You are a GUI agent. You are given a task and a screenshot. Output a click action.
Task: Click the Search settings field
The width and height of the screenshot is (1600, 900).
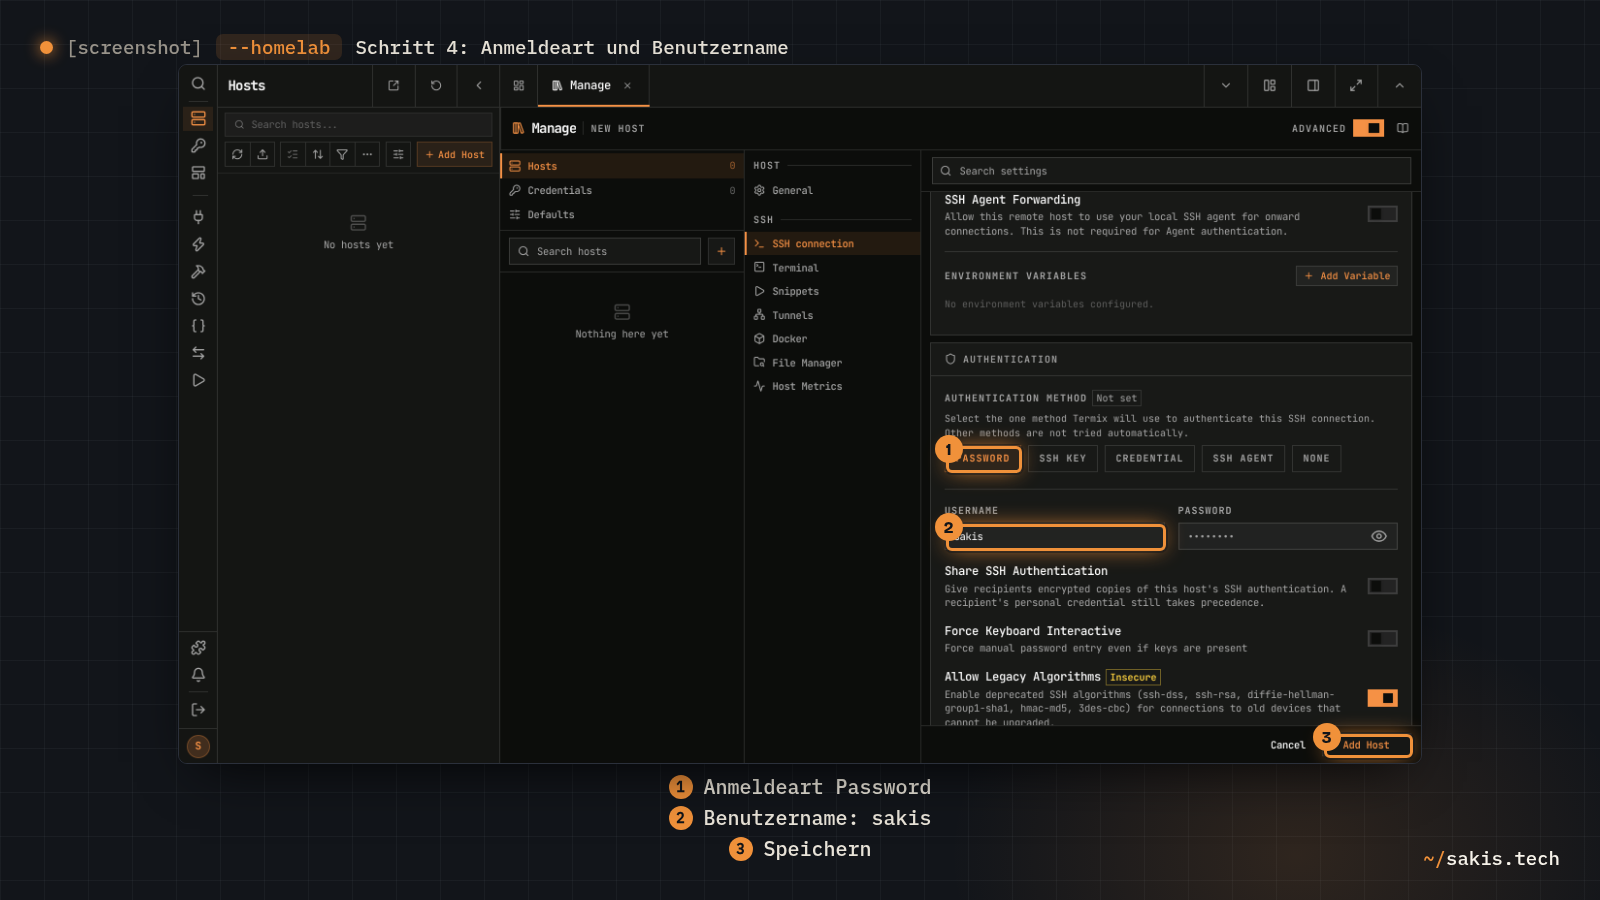tap(1171, 171)
